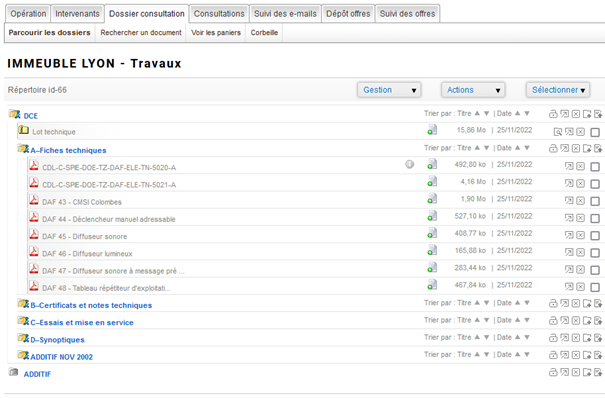
Task: Click the add-document icon on A–Fiches techniques row
Action: (x=598, y=148)
